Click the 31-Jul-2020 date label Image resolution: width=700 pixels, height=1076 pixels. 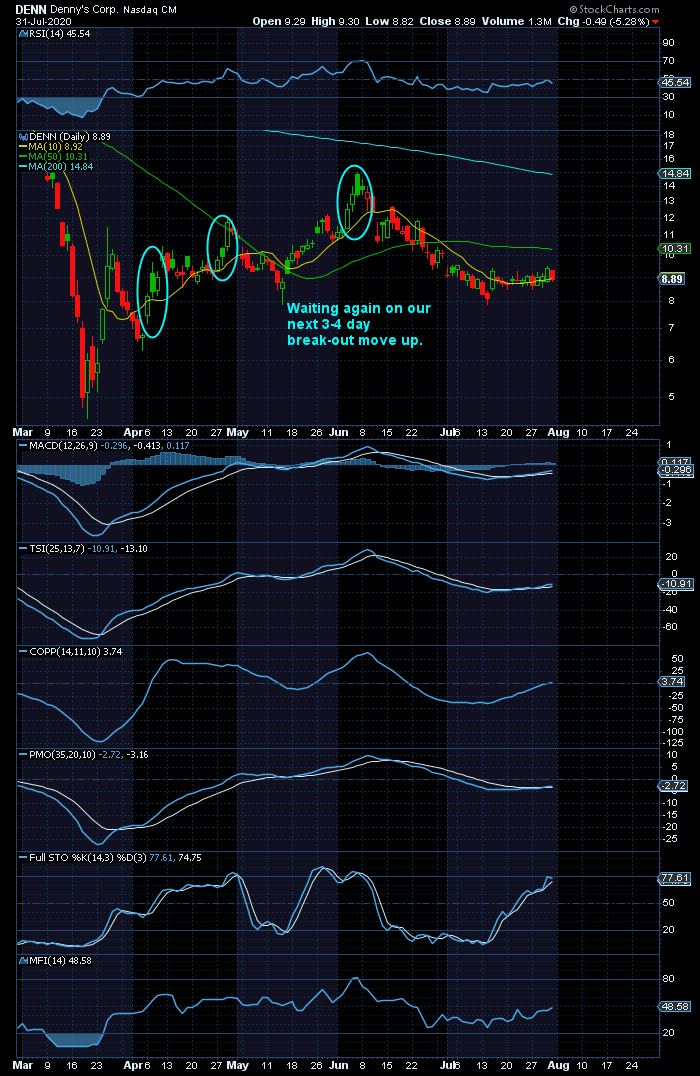pos(44,21)
